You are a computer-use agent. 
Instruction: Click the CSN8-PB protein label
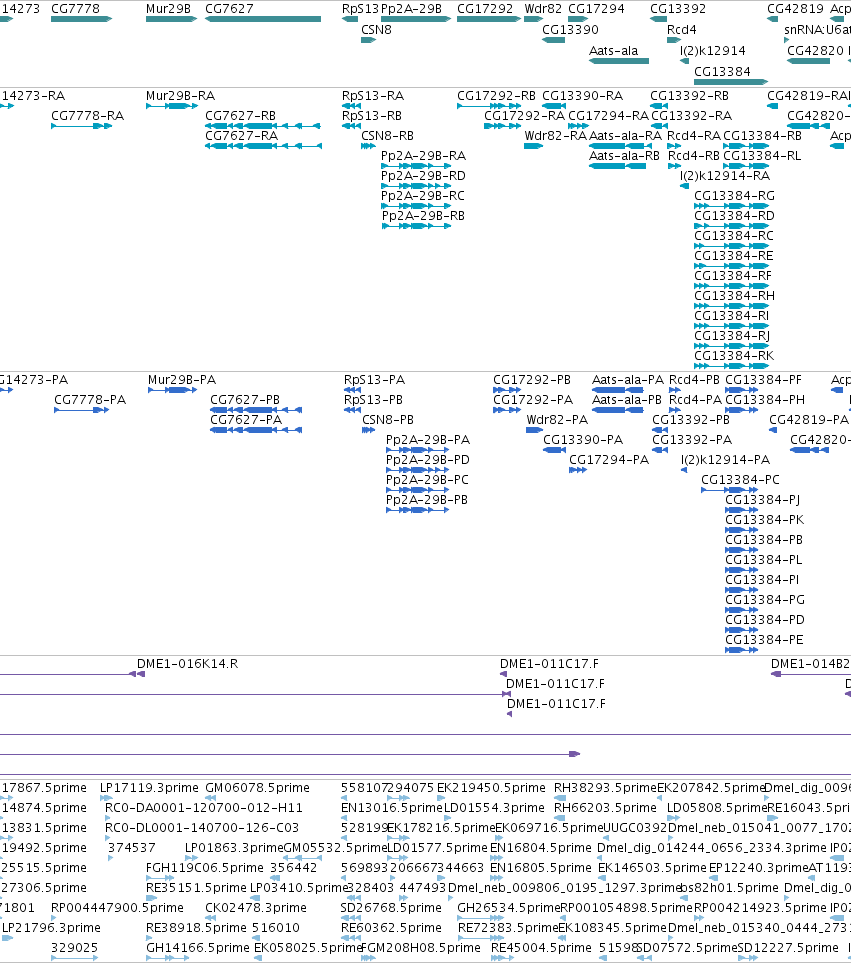pos(388,419)
